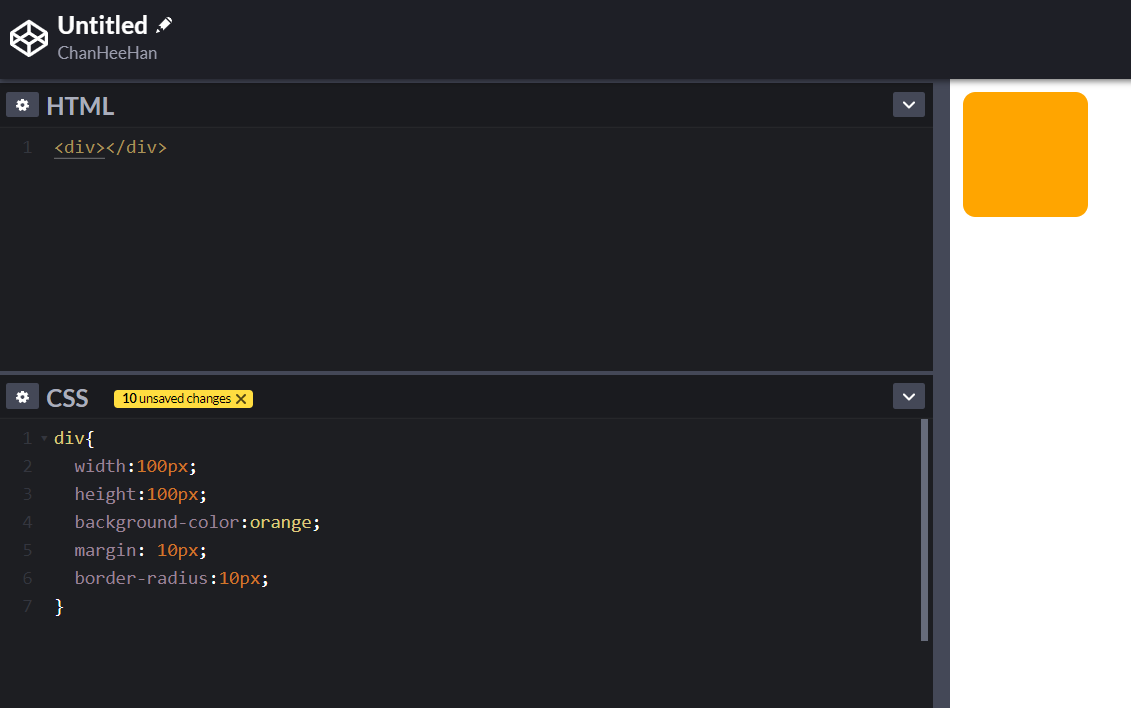This screenshot has height=708, width=1131.
Task: Click CSS line number 4
Action: point(27,522)
